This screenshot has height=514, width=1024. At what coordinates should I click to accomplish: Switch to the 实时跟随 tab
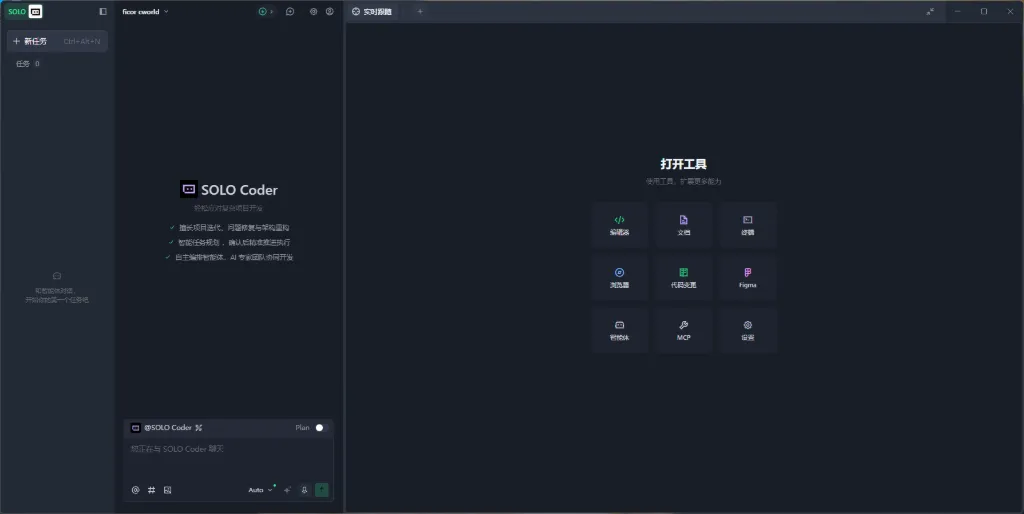click(x=372, y=12)
